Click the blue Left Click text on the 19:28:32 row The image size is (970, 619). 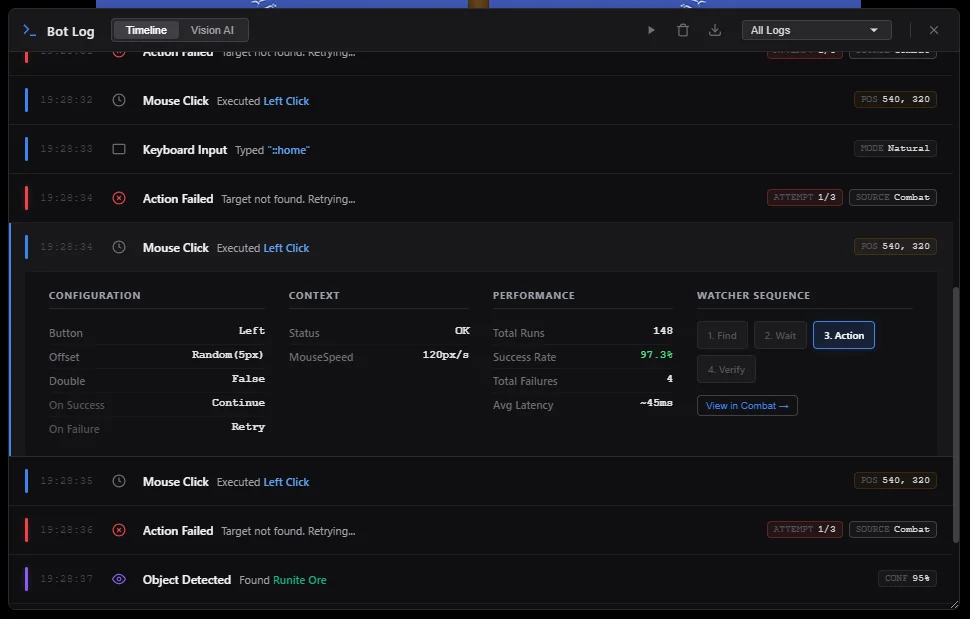pyautogui.click(x=286, y=101)
